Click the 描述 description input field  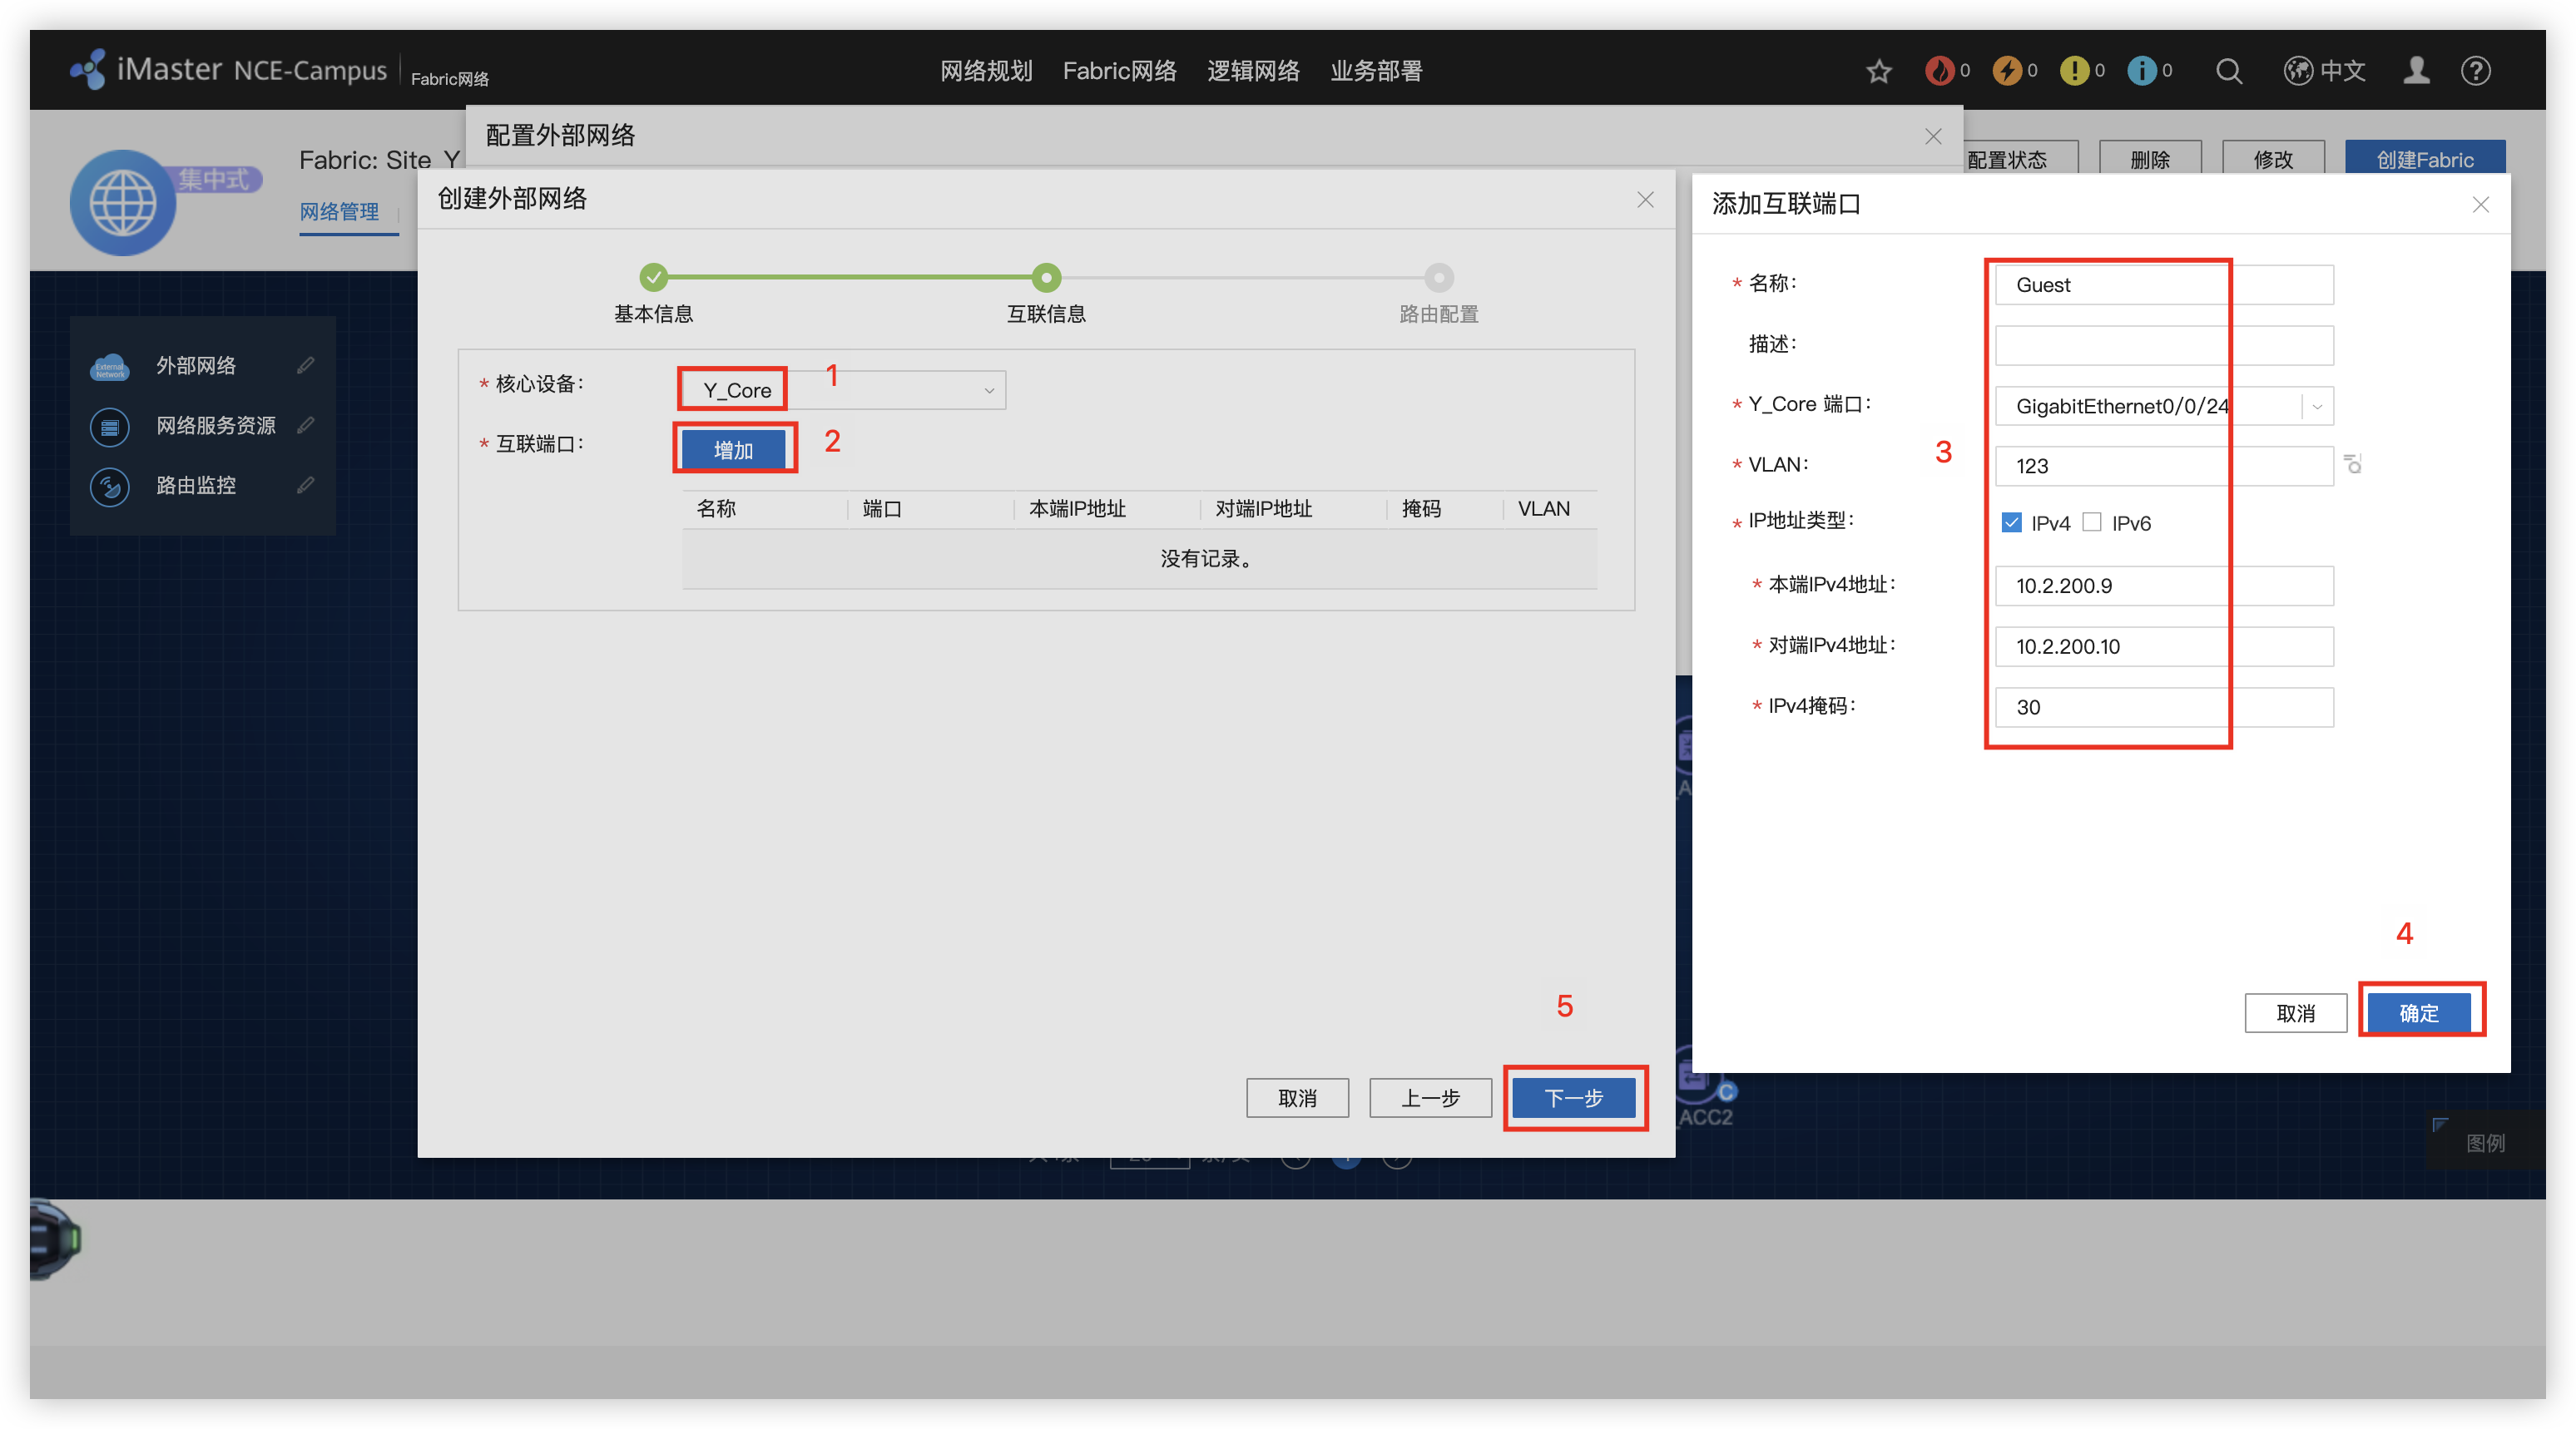tap(2163, 345)
